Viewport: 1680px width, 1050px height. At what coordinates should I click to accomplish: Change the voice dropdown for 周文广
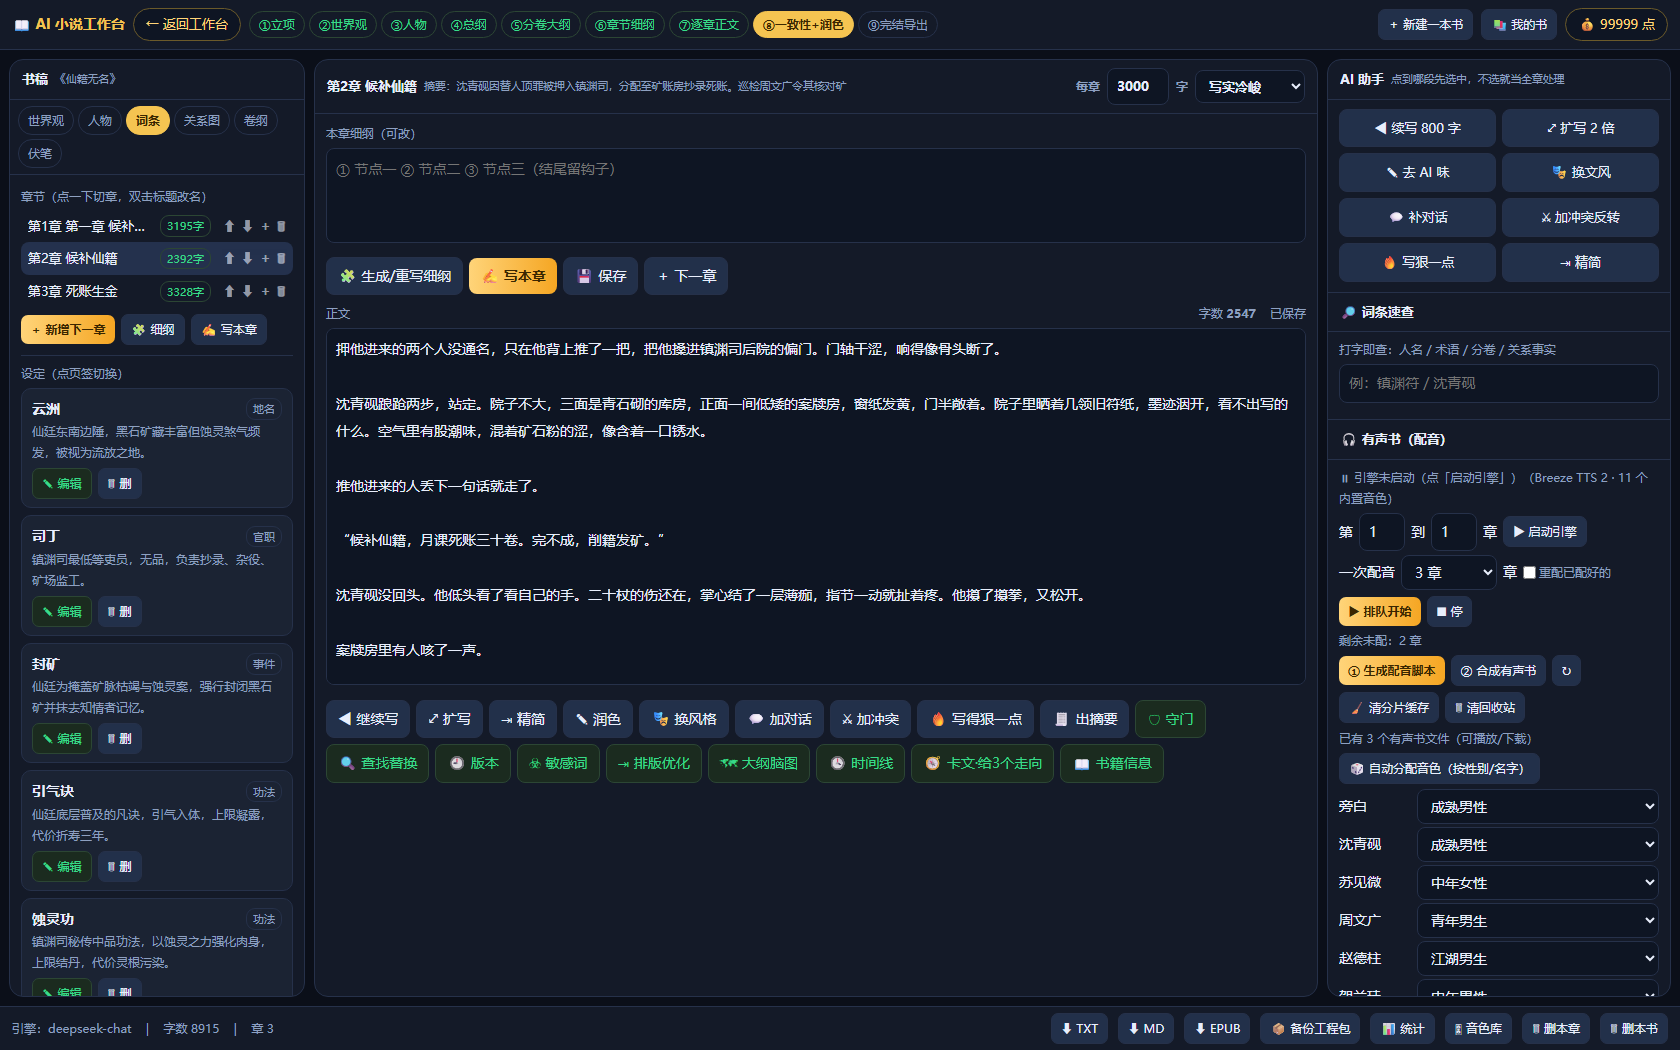(x=1538, y=920)
